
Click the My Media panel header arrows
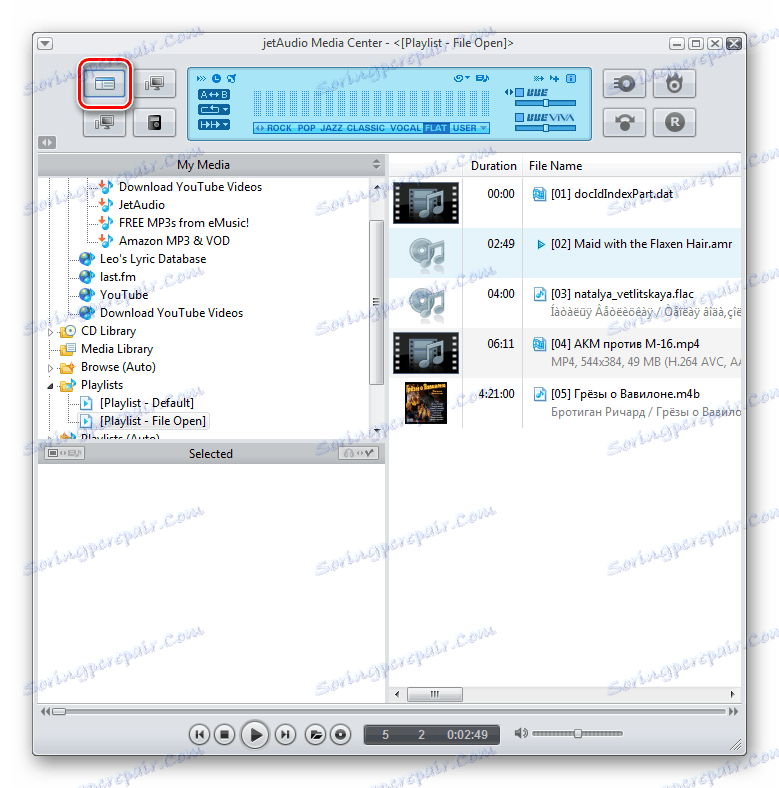pos(376,164)
